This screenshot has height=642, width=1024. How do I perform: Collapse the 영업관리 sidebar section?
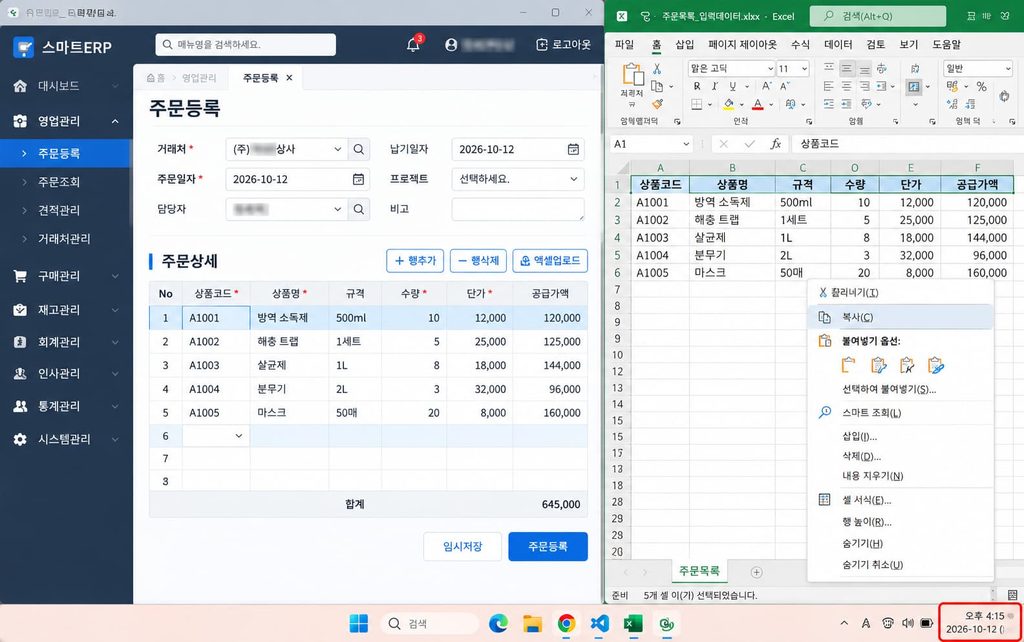click(x=115, y=121)
